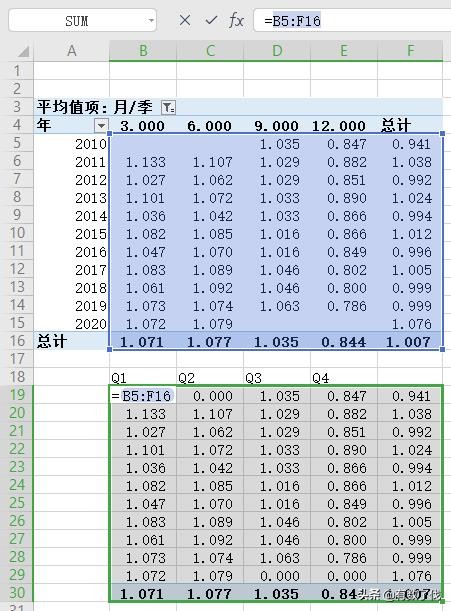Select cell 1.063 in row 28
The width and height of the screenshot is (451, 611).
[277, 558]
